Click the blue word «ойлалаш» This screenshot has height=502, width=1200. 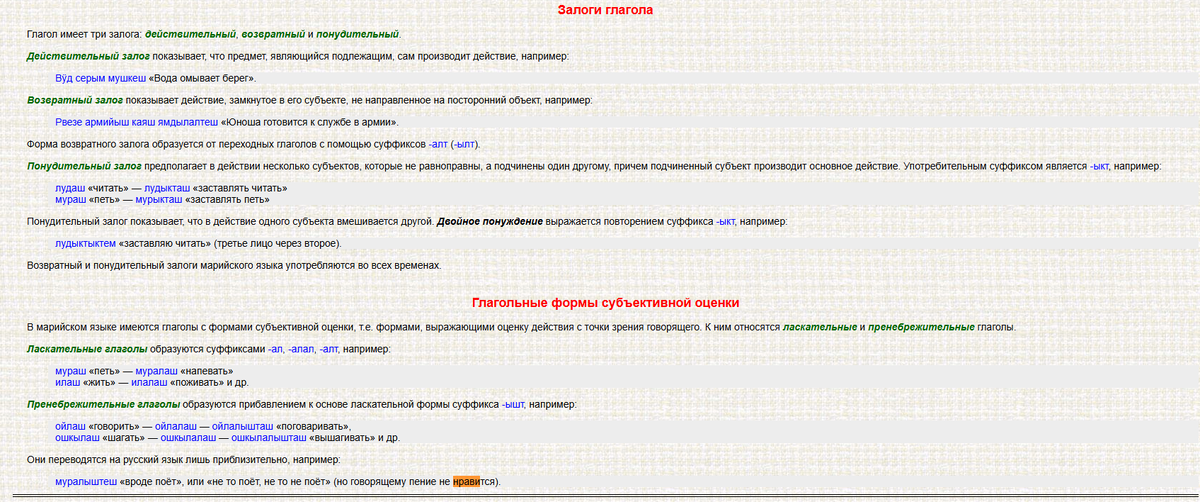(176, 426)
